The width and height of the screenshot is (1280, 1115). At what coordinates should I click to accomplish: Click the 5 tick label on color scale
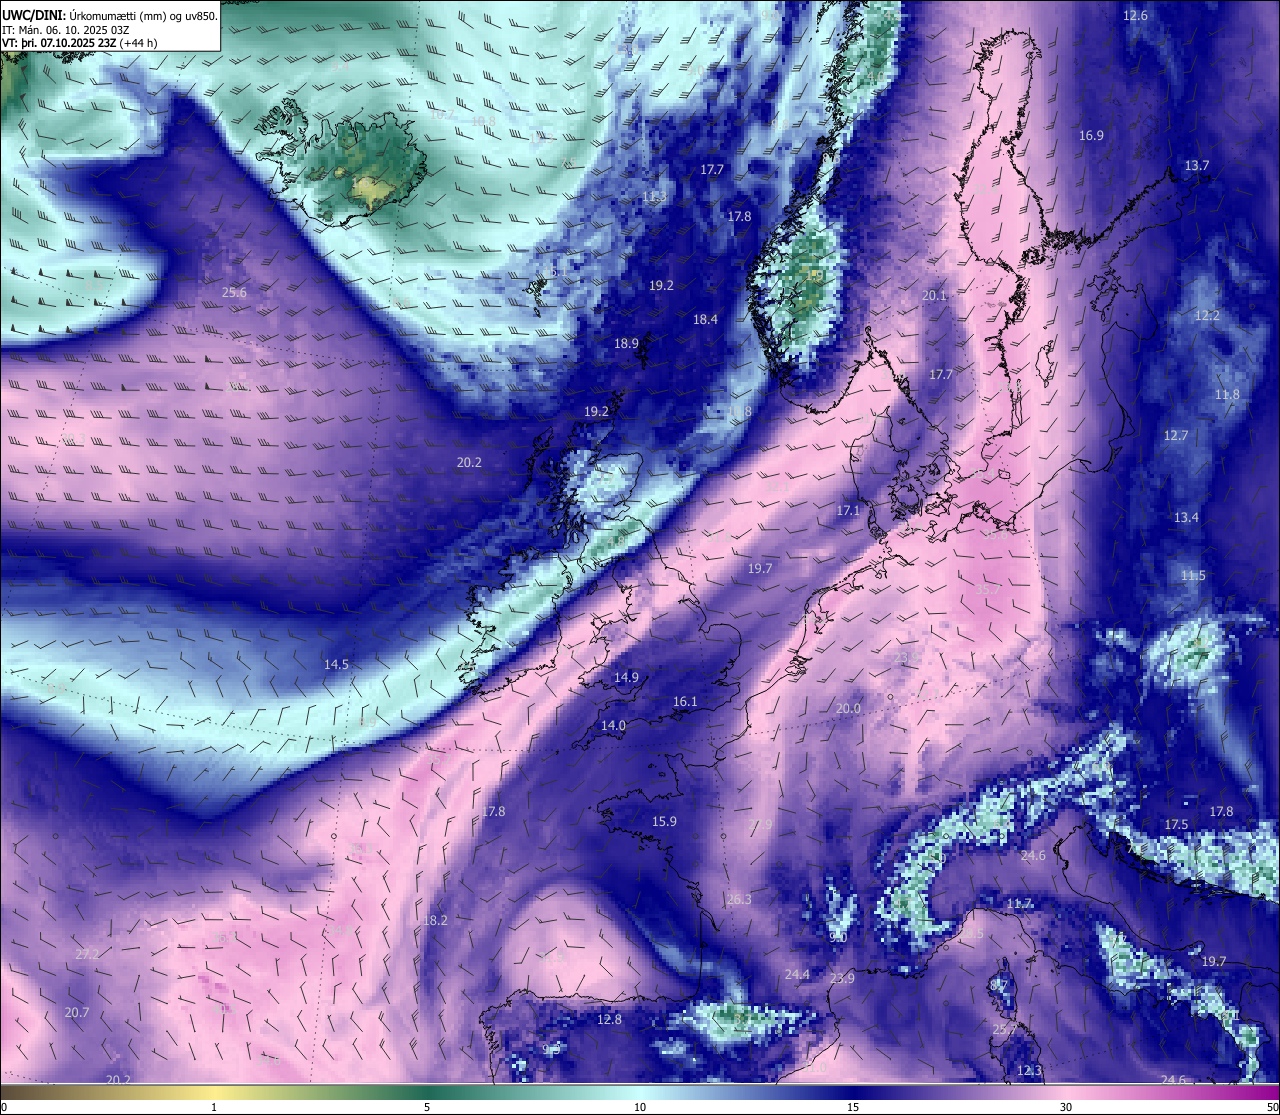(427, 1107)
